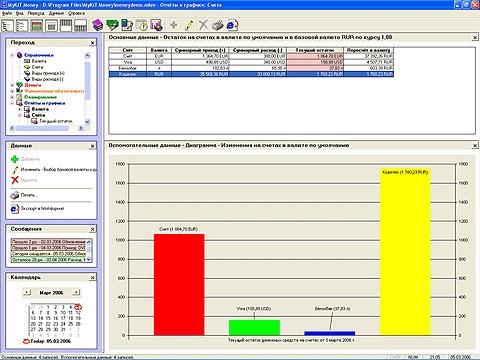Select the red Деньги tree item
Screen dimensions: 480x360
[33, 85]
